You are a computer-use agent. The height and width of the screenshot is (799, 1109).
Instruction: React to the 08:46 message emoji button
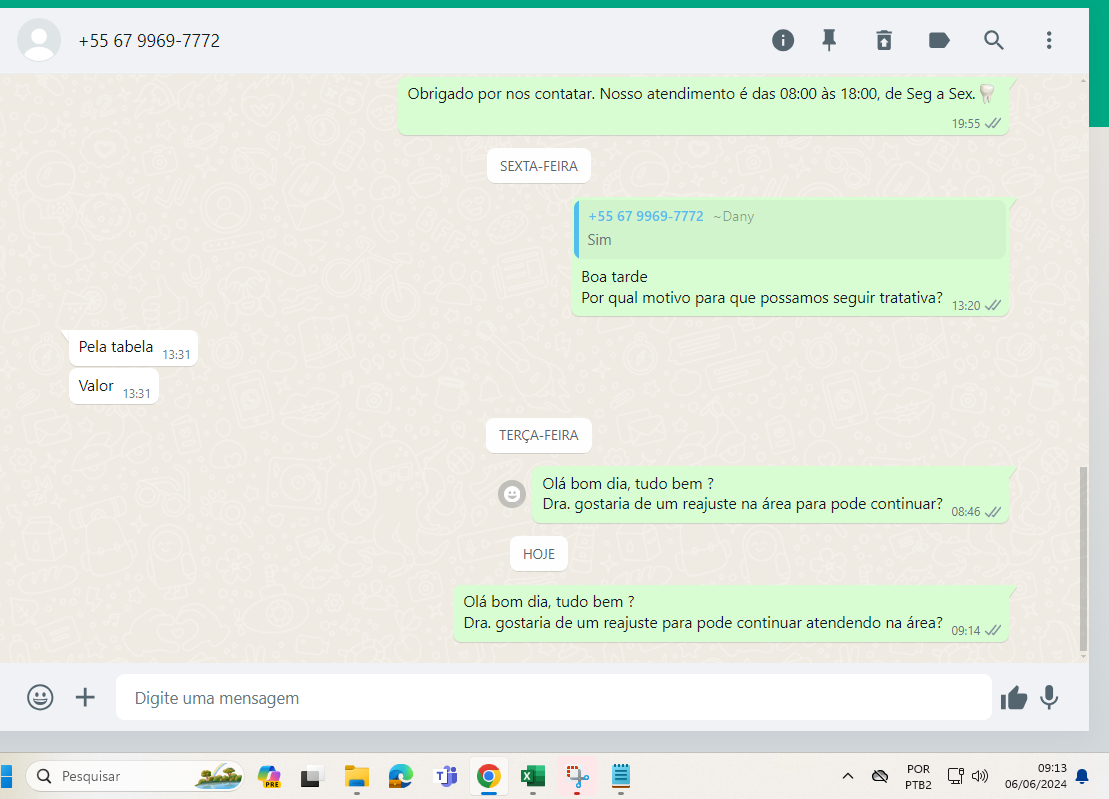pos(512,494)
